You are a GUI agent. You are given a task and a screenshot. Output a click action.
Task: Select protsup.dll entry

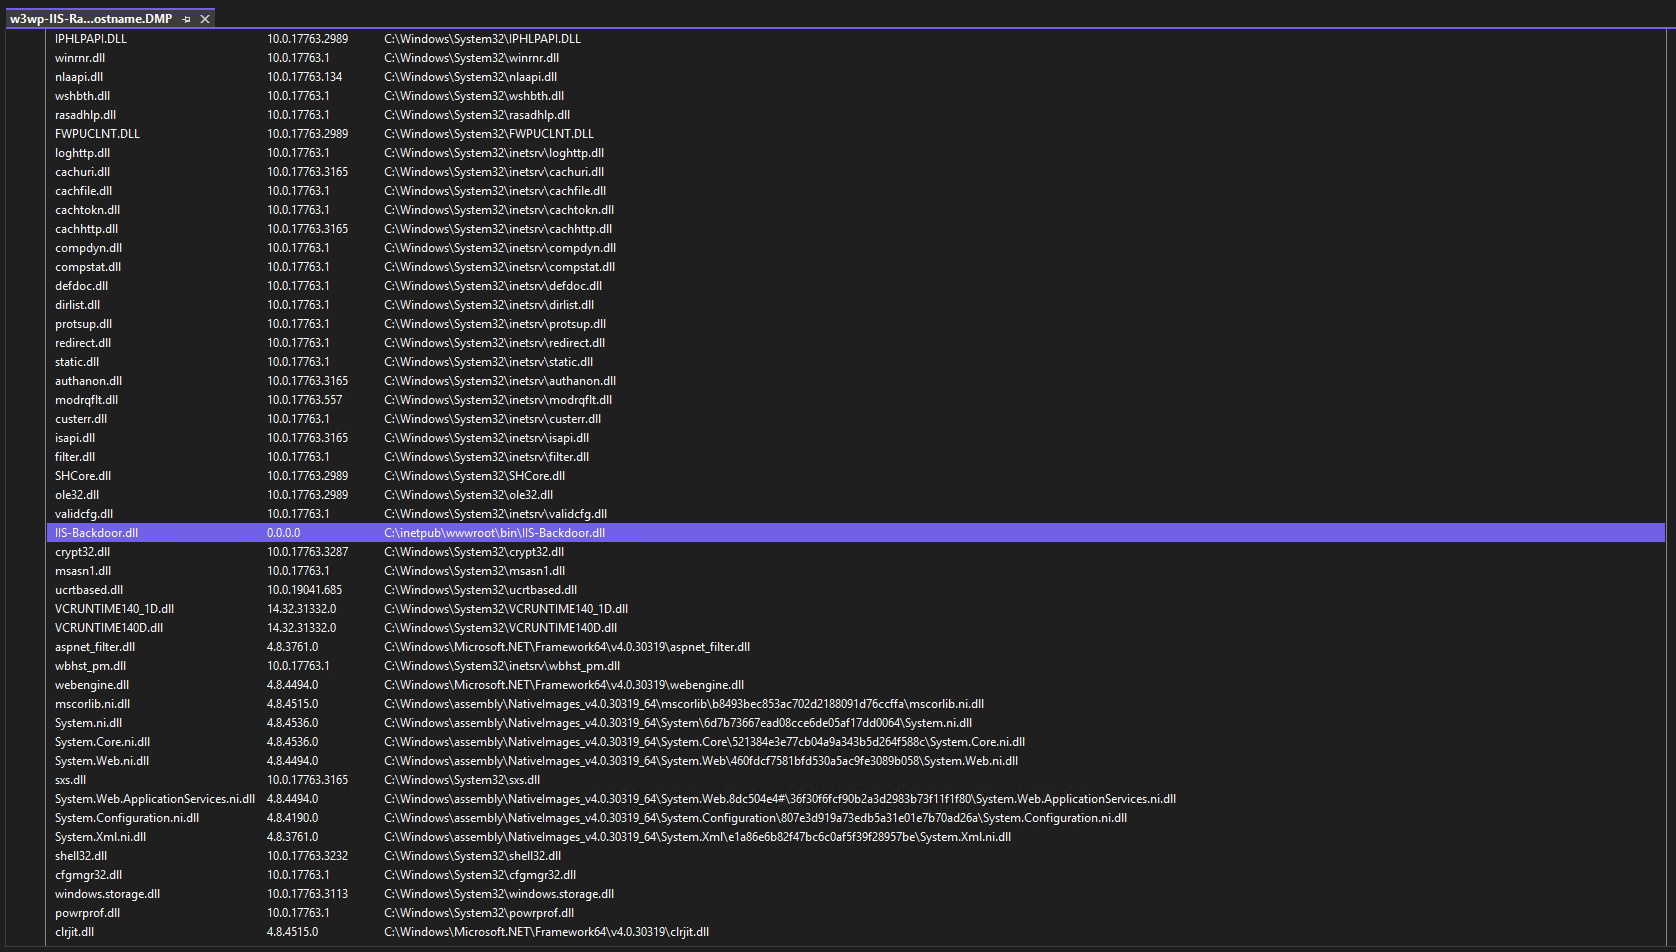[x=856, y=324]
